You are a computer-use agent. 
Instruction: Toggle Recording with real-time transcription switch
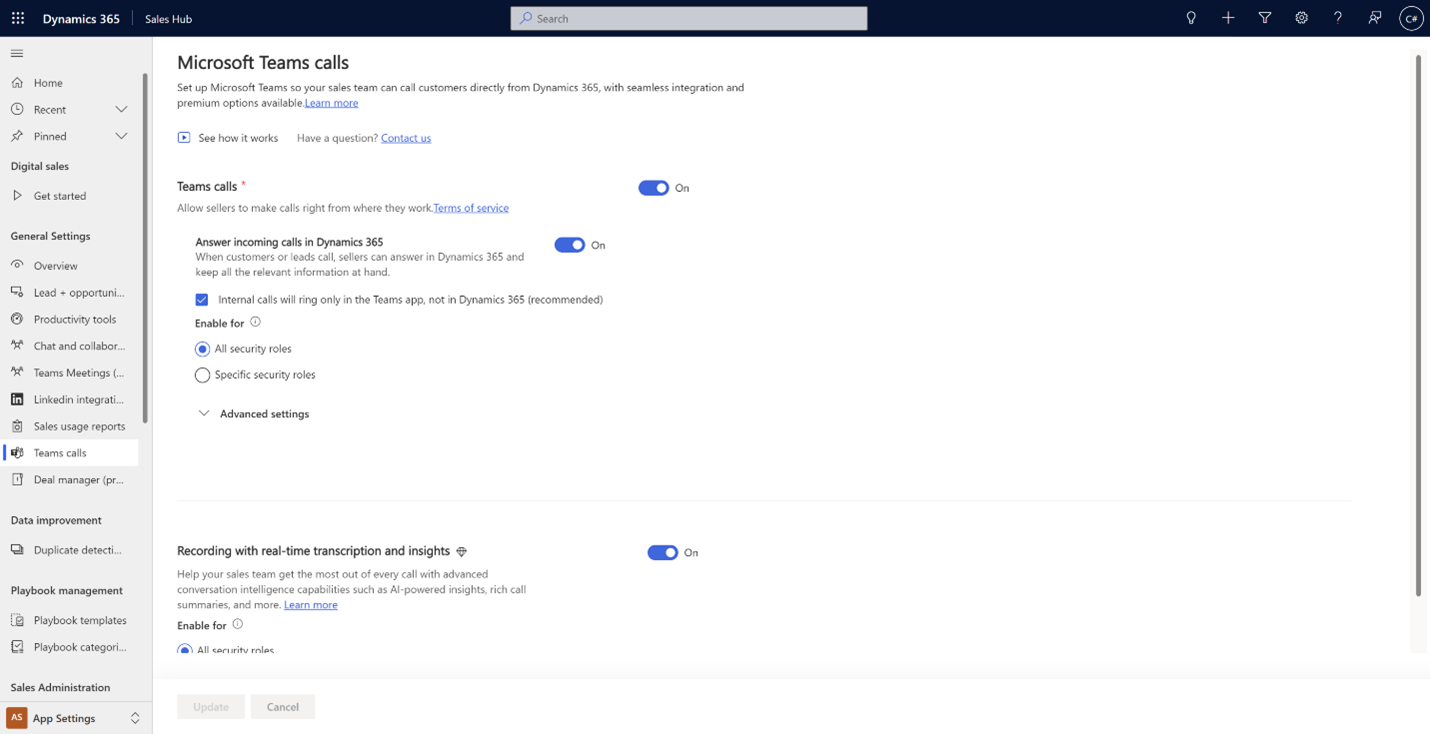point(663,552)
